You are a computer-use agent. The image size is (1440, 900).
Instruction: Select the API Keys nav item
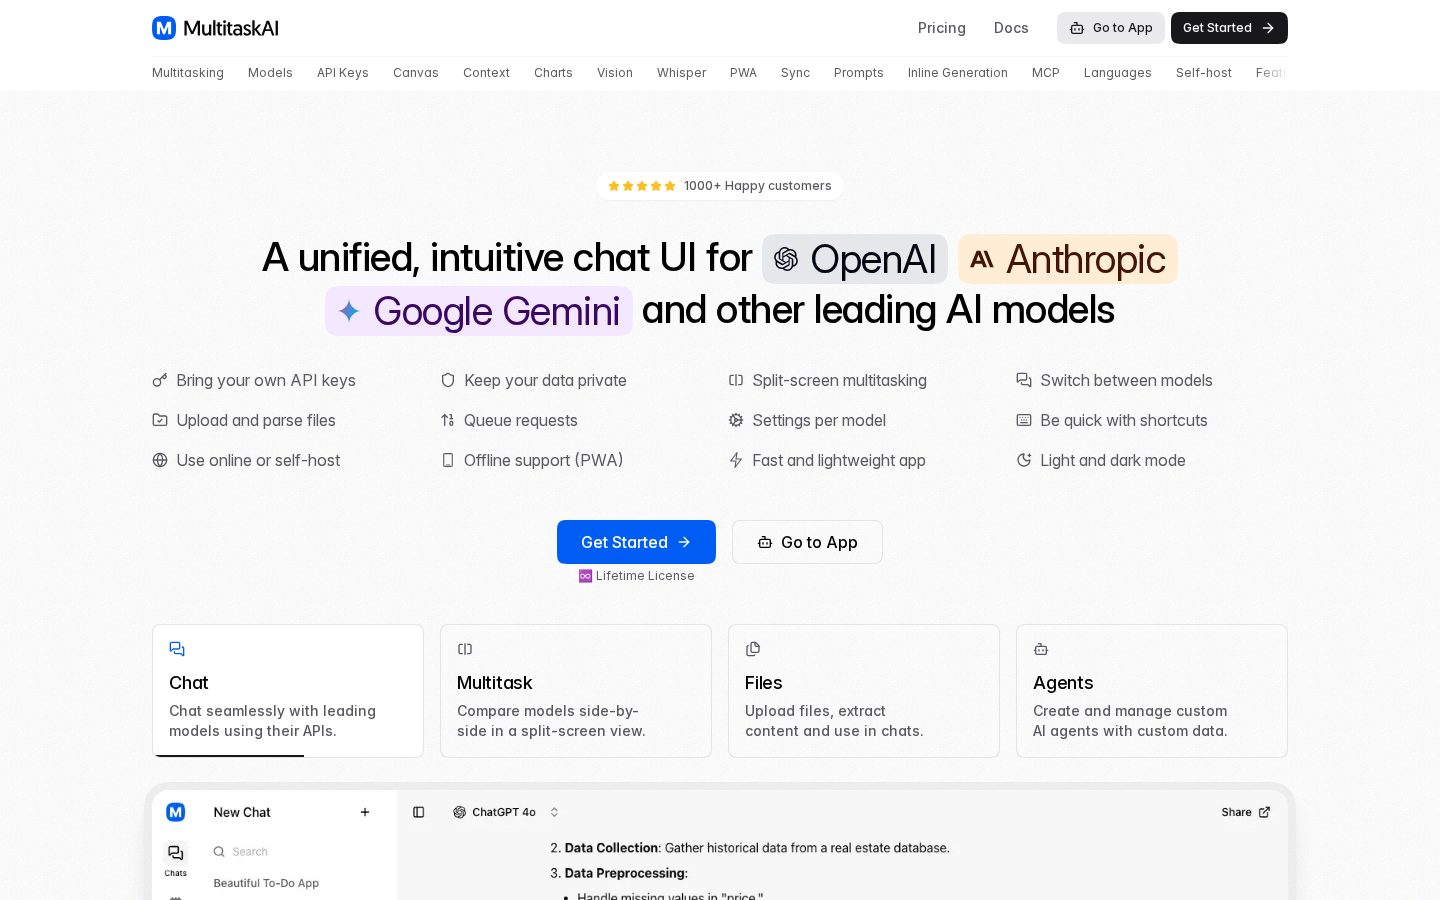pyautogui.click(x=343, y=73)
